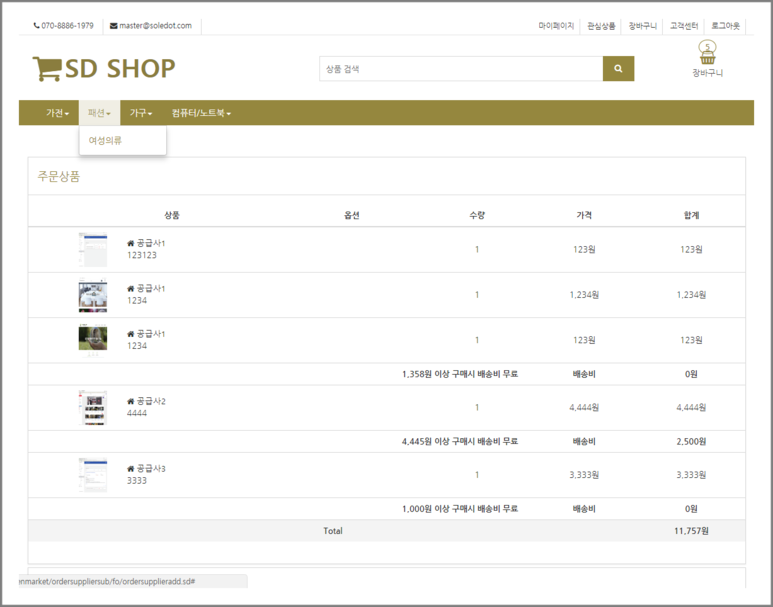Click 1,000원 이상 구매시 배송비 무료 text
The image size is (773, 607).
click(x=460, y=509)
